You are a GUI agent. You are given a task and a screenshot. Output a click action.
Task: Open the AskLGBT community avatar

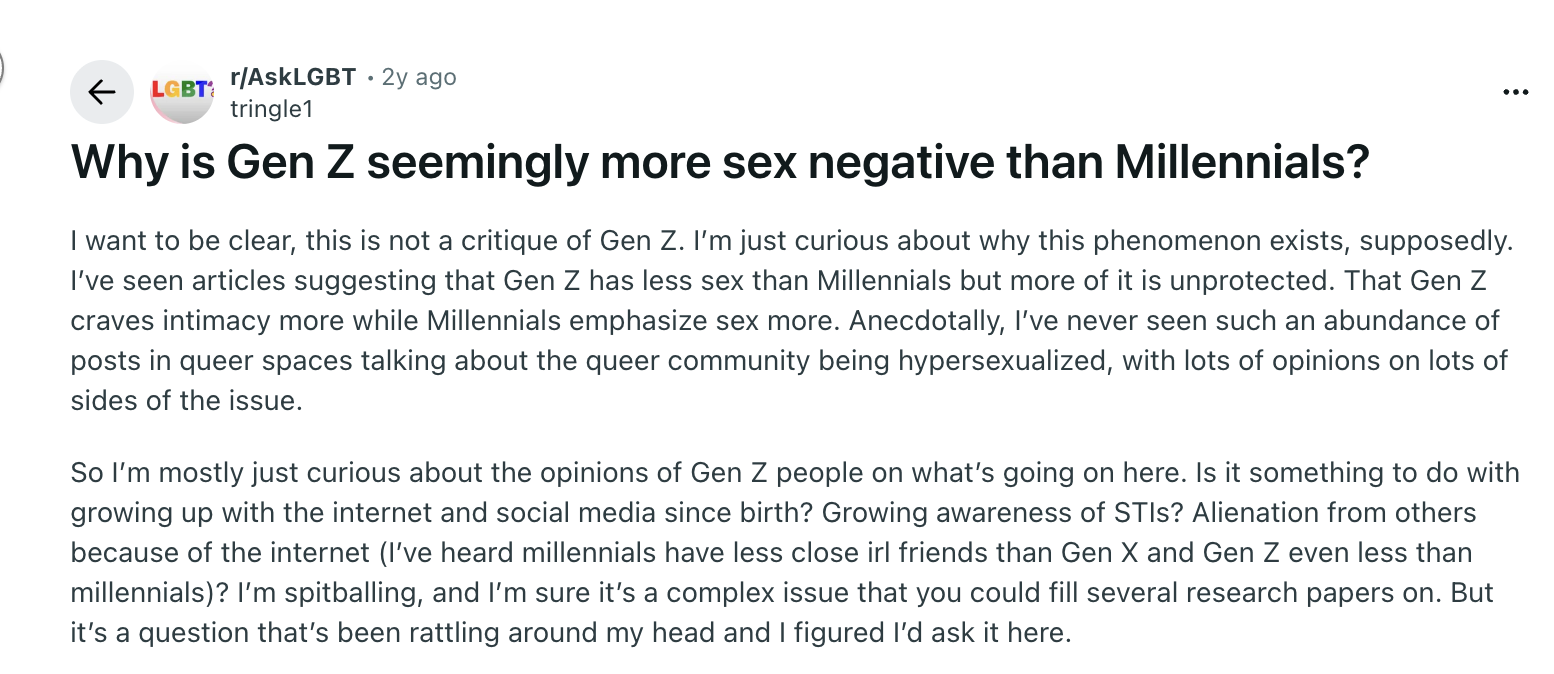tap(182, 93)
